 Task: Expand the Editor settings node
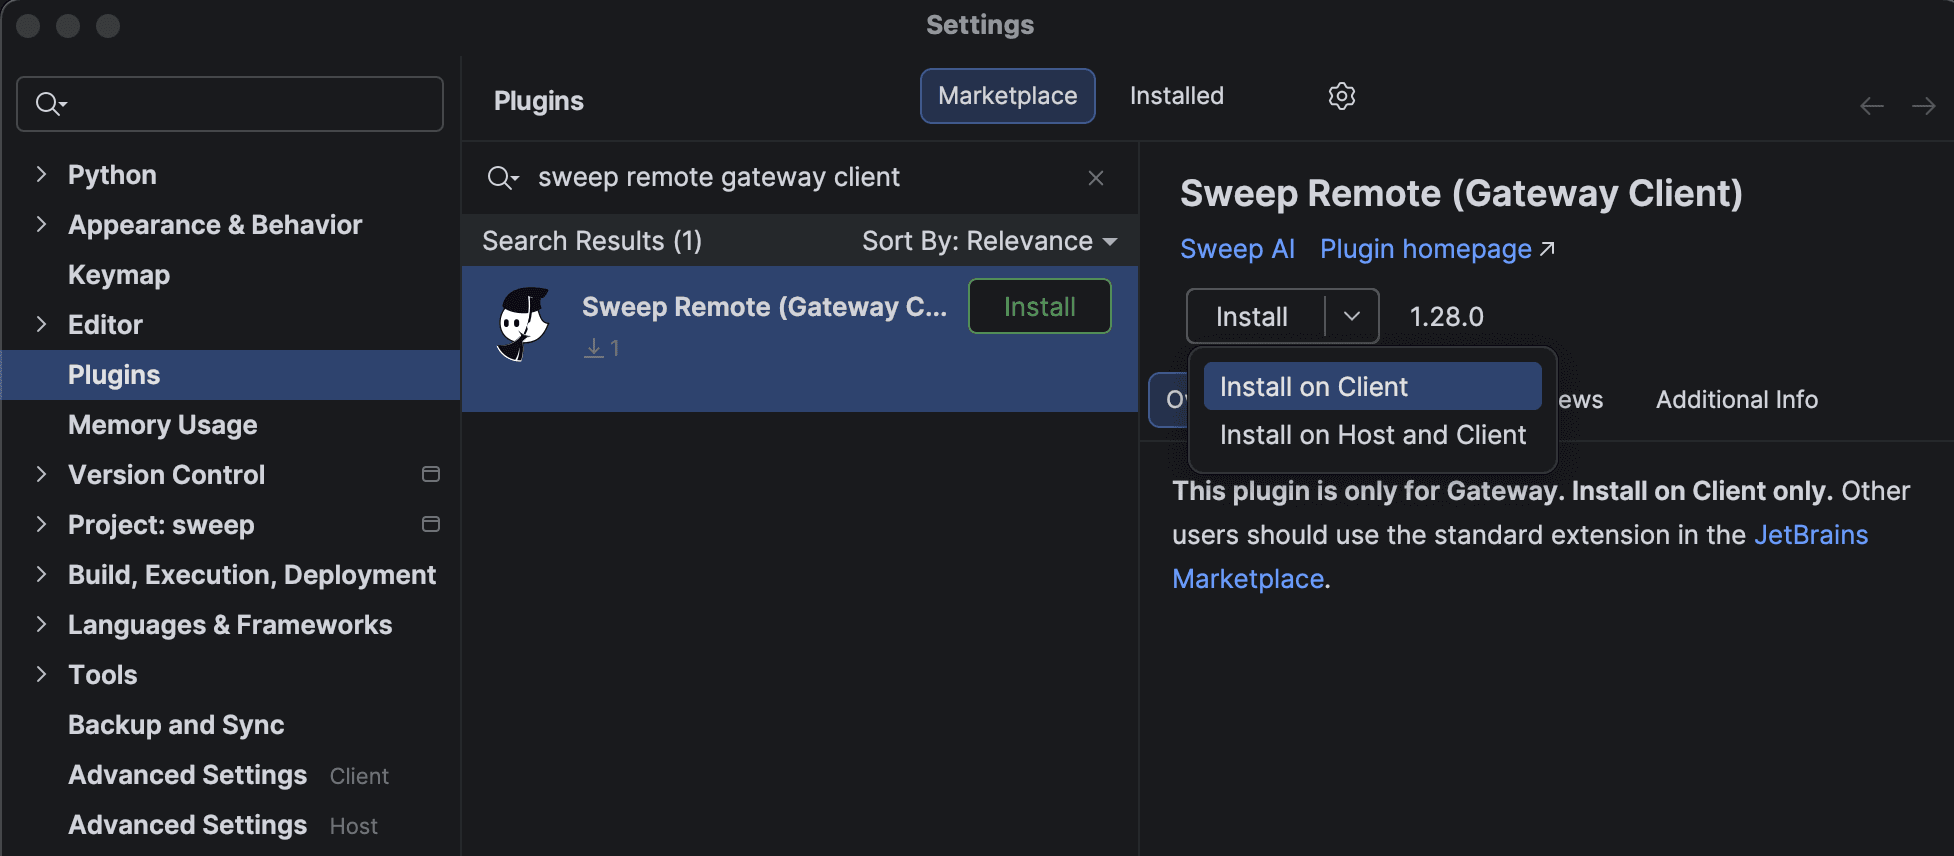(41, 324)
